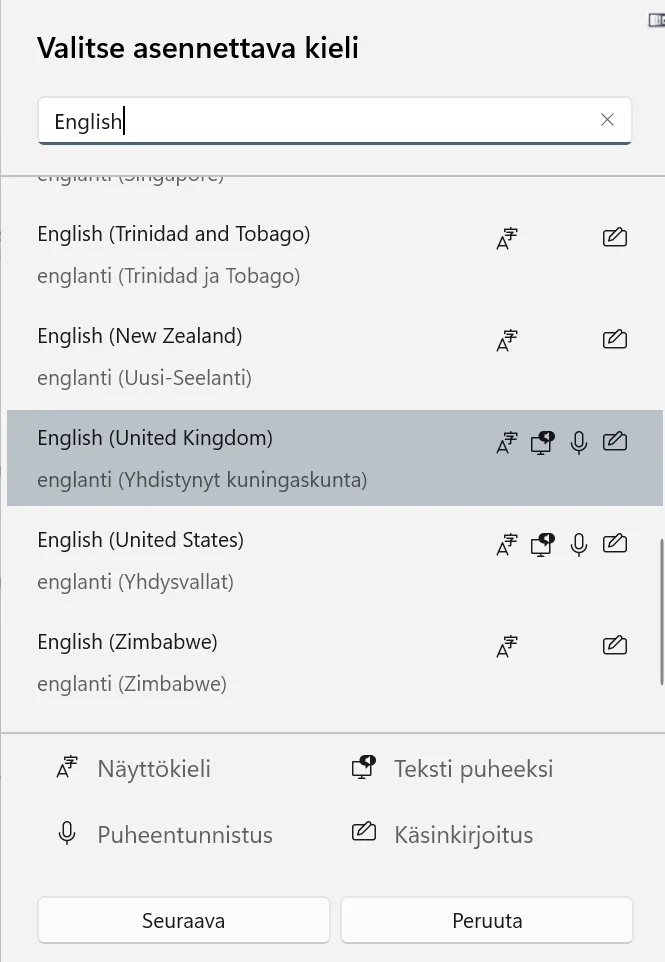Click handwriting icon for New Zealand

pos(615,339)
